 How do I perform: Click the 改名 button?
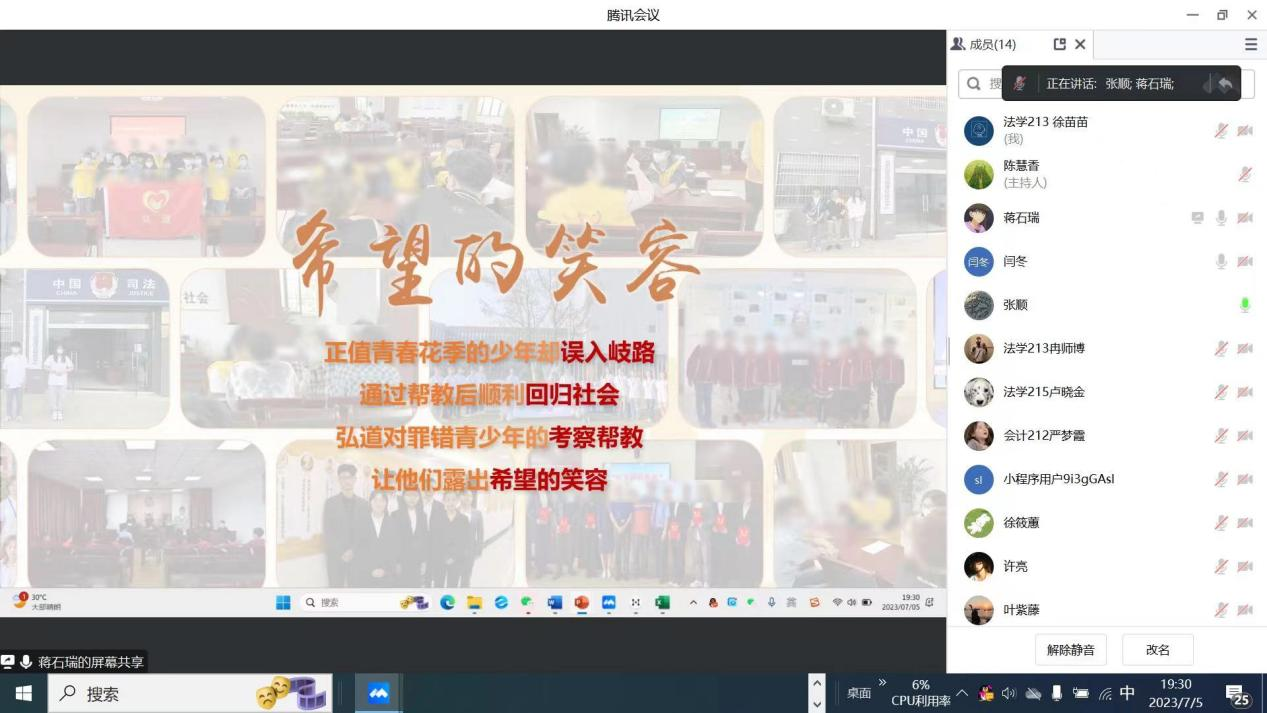coord(1157,650)
